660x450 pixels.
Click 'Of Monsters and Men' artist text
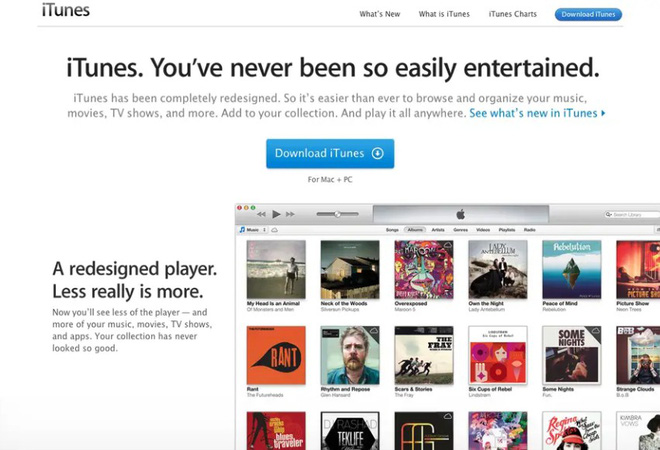tap(270, 309)
